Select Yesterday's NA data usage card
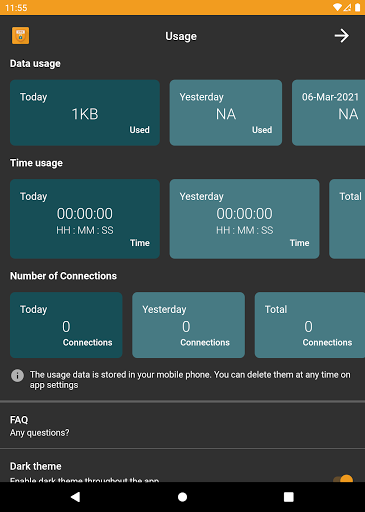Screen dimensions: 365x512 pyautogui.click(x=226, y=113)
